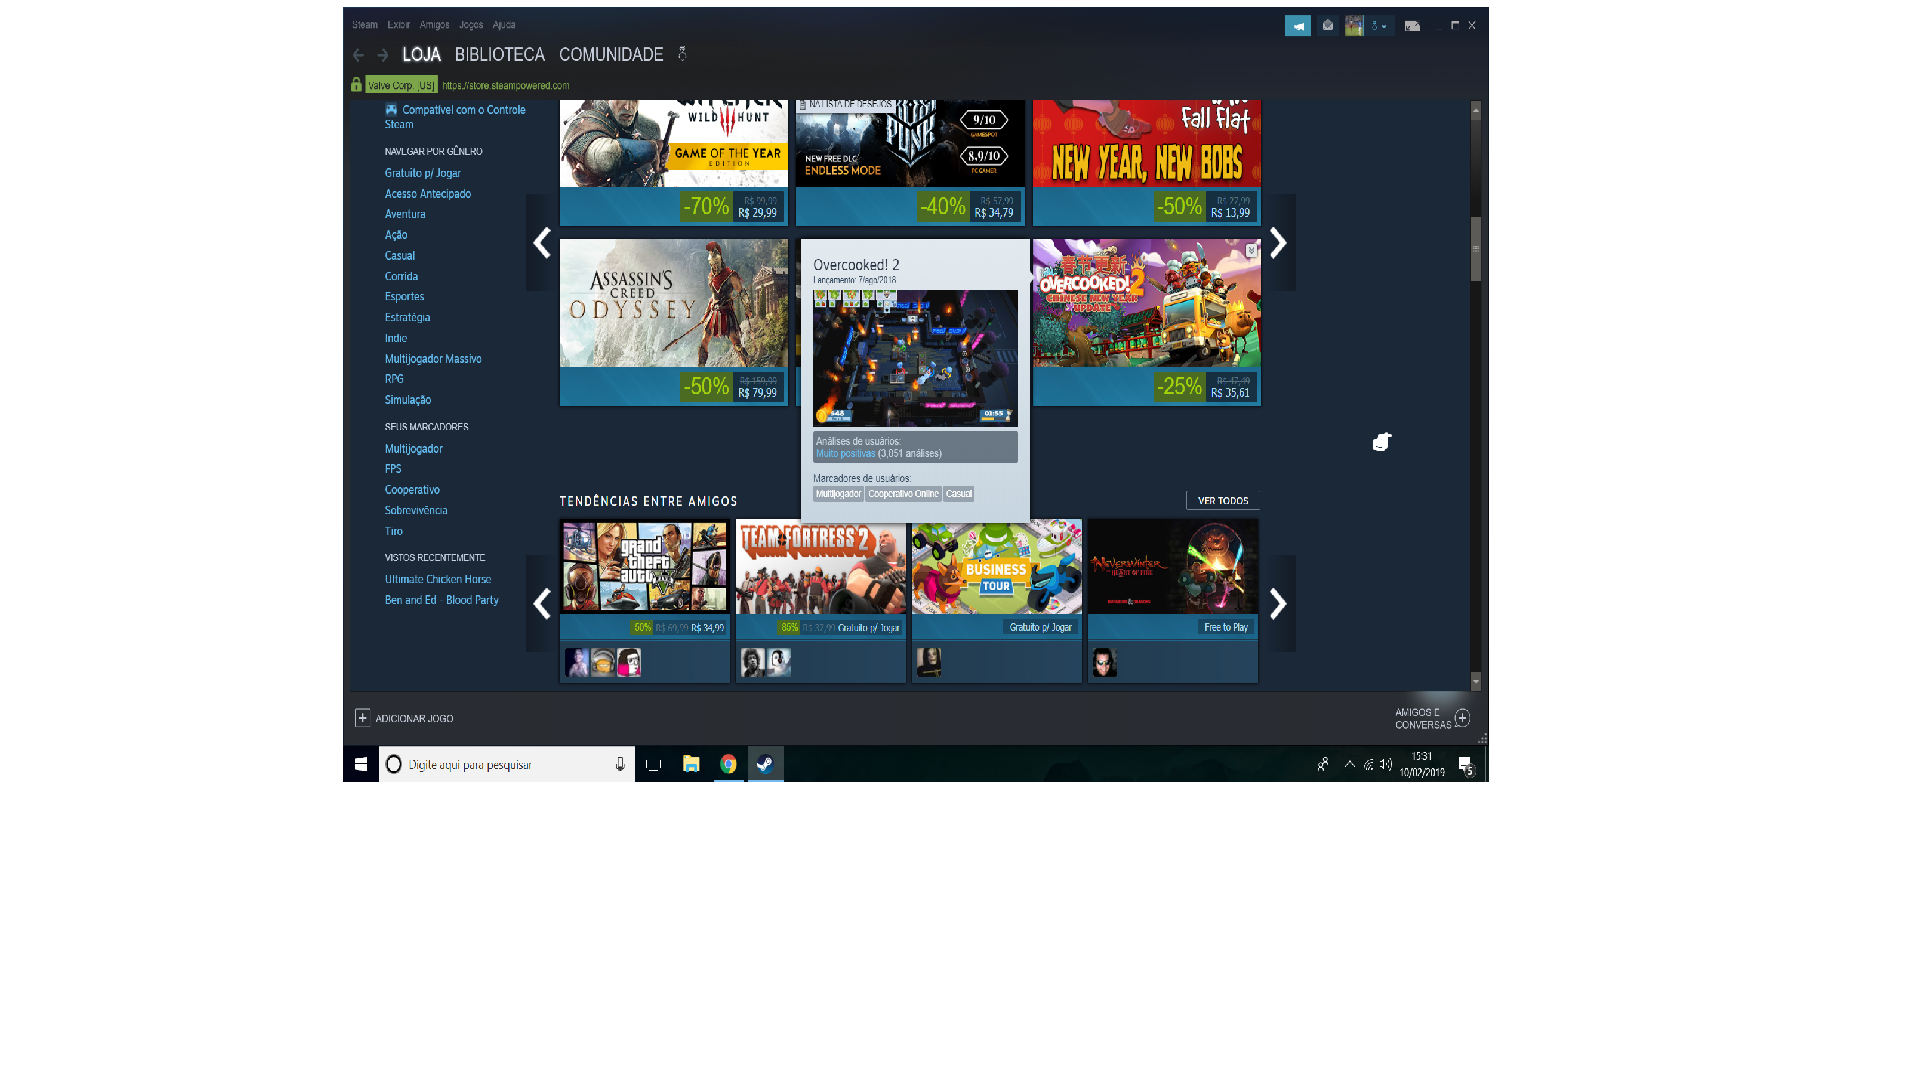The image size is (1920, 1080).
Task: Browse the RPG genre
Action: [x=394, y=379]
